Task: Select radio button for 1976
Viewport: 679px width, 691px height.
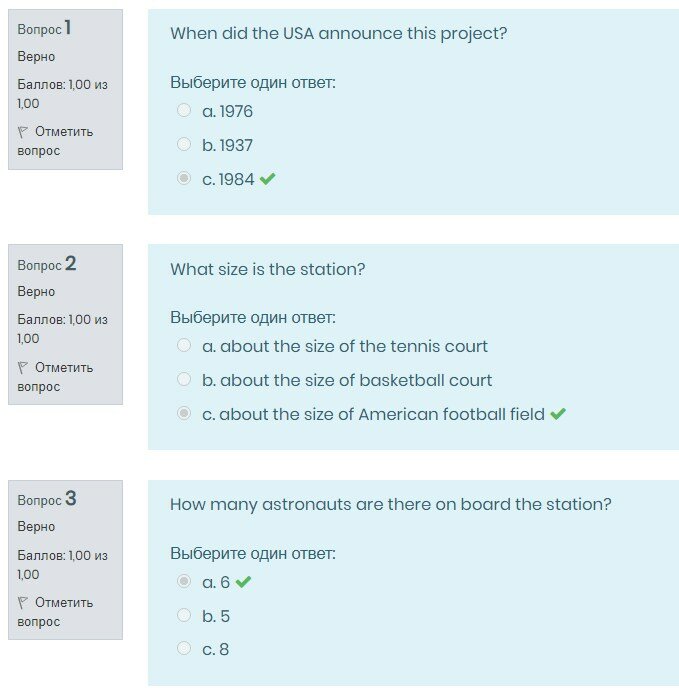Action: [184, 111]
